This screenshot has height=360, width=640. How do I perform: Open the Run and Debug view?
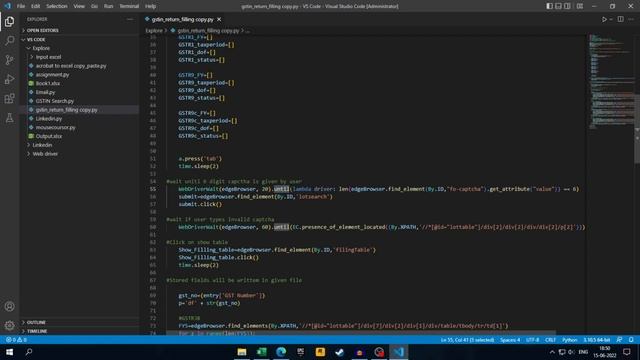(9, 79)
